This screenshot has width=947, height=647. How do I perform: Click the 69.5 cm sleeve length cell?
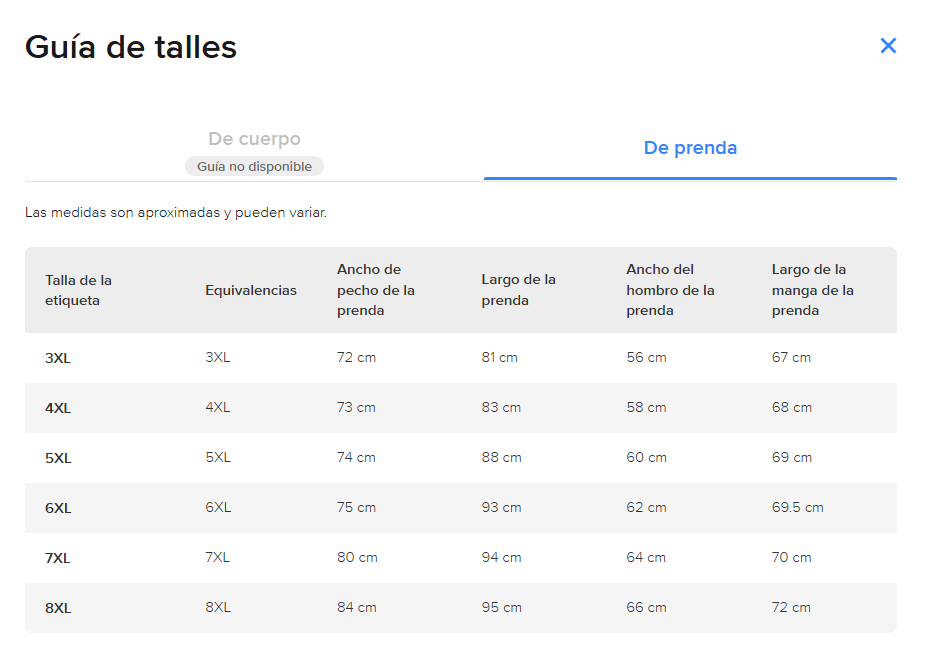coord(797,507)
